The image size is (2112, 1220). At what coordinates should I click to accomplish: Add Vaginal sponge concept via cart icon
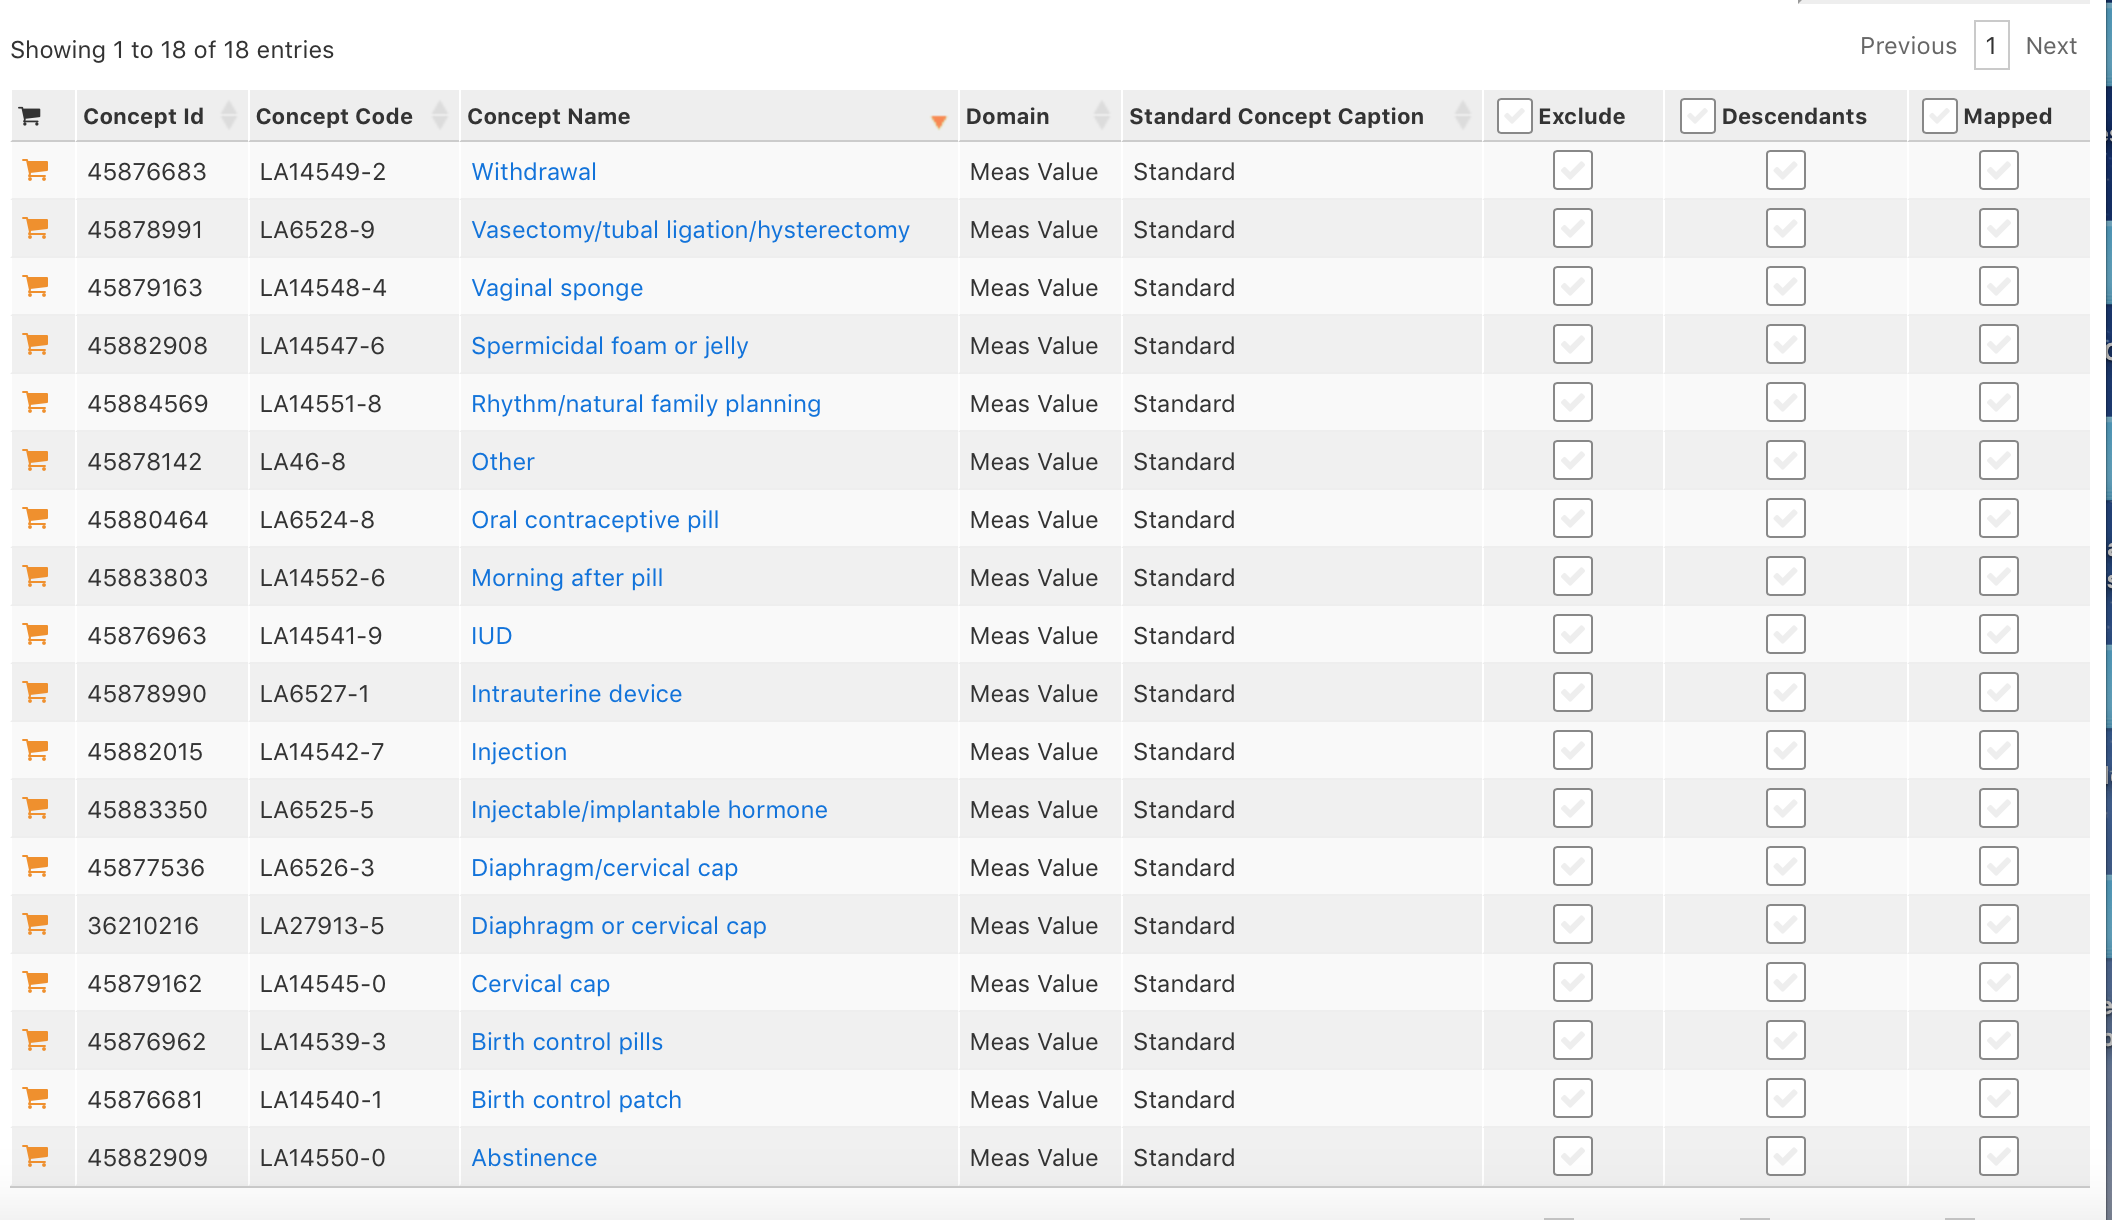36,287
